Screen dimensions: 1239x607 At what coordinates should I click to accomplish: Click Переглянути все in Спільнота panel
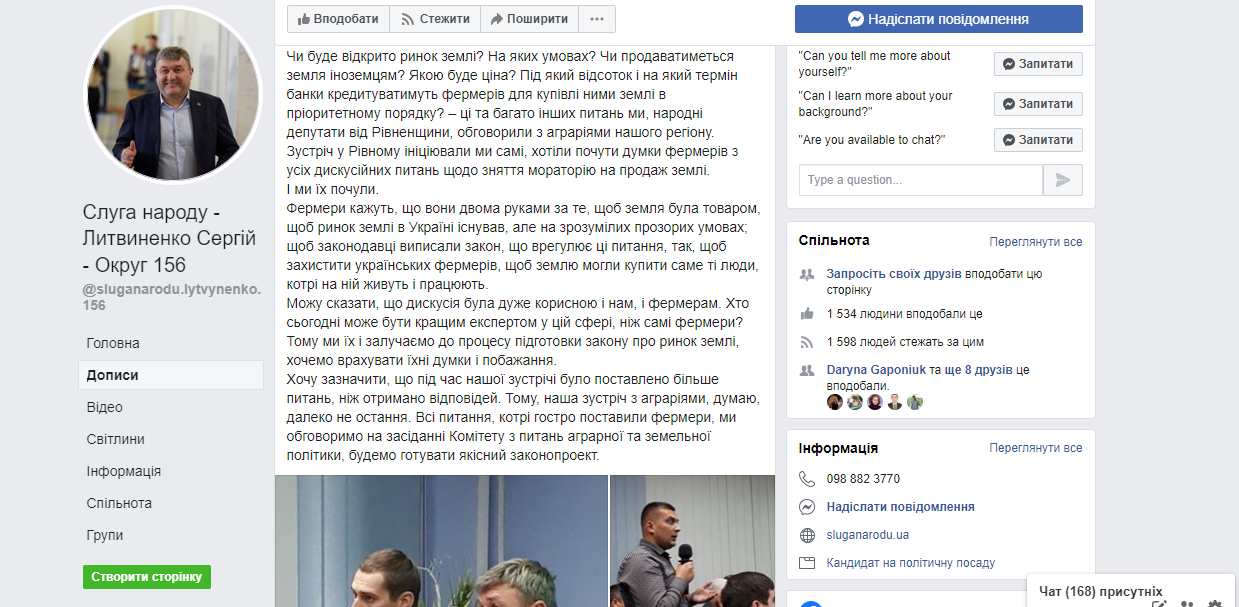pyautogui.click(x=1036, y=242)
